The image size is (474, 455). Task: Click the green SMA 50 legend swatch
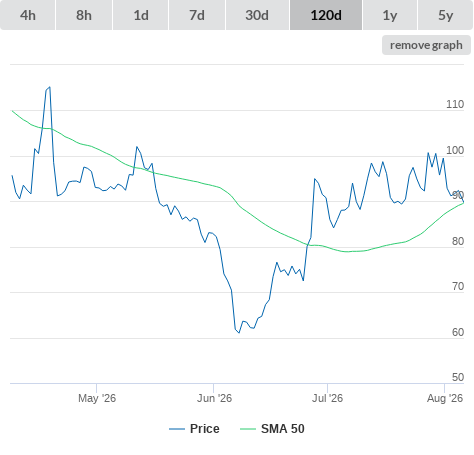click(248, 429)
